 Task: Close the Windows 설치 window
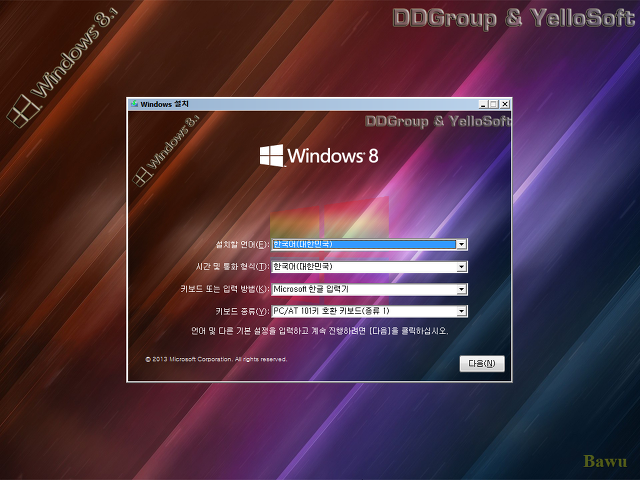tap(505, 104)
